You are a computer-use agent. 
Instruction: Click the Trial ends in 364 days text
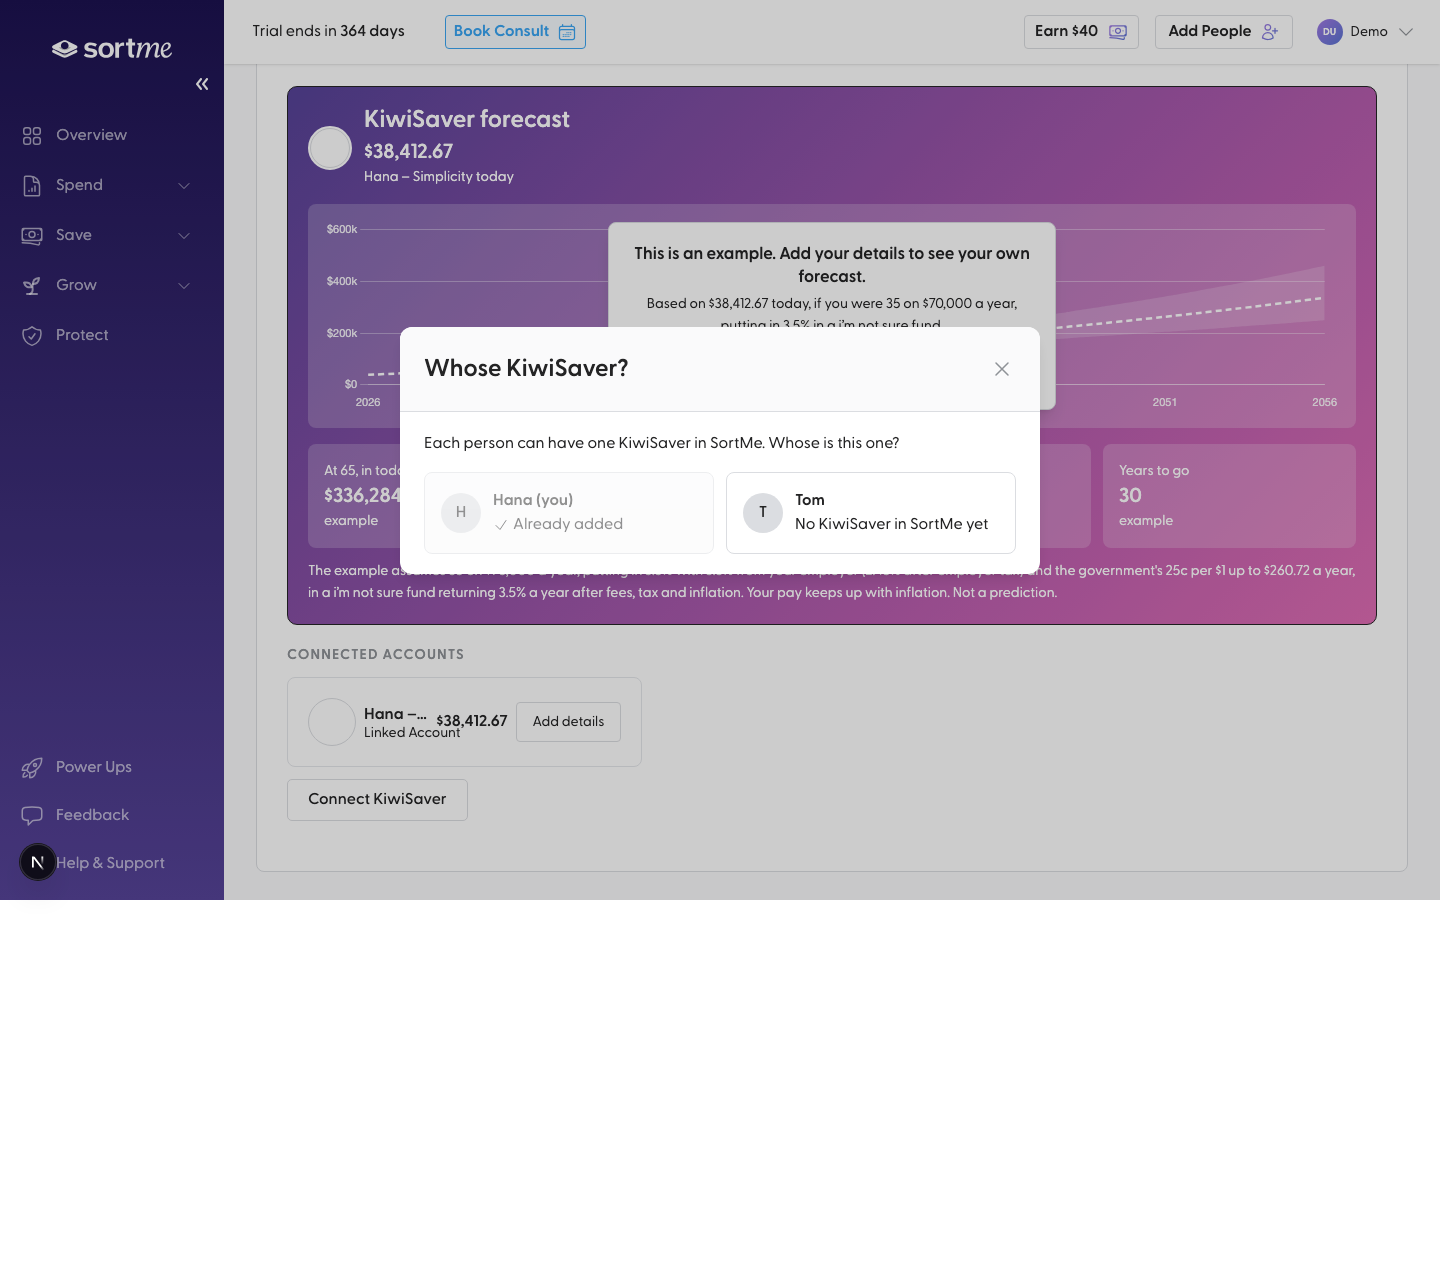[328, 31]
